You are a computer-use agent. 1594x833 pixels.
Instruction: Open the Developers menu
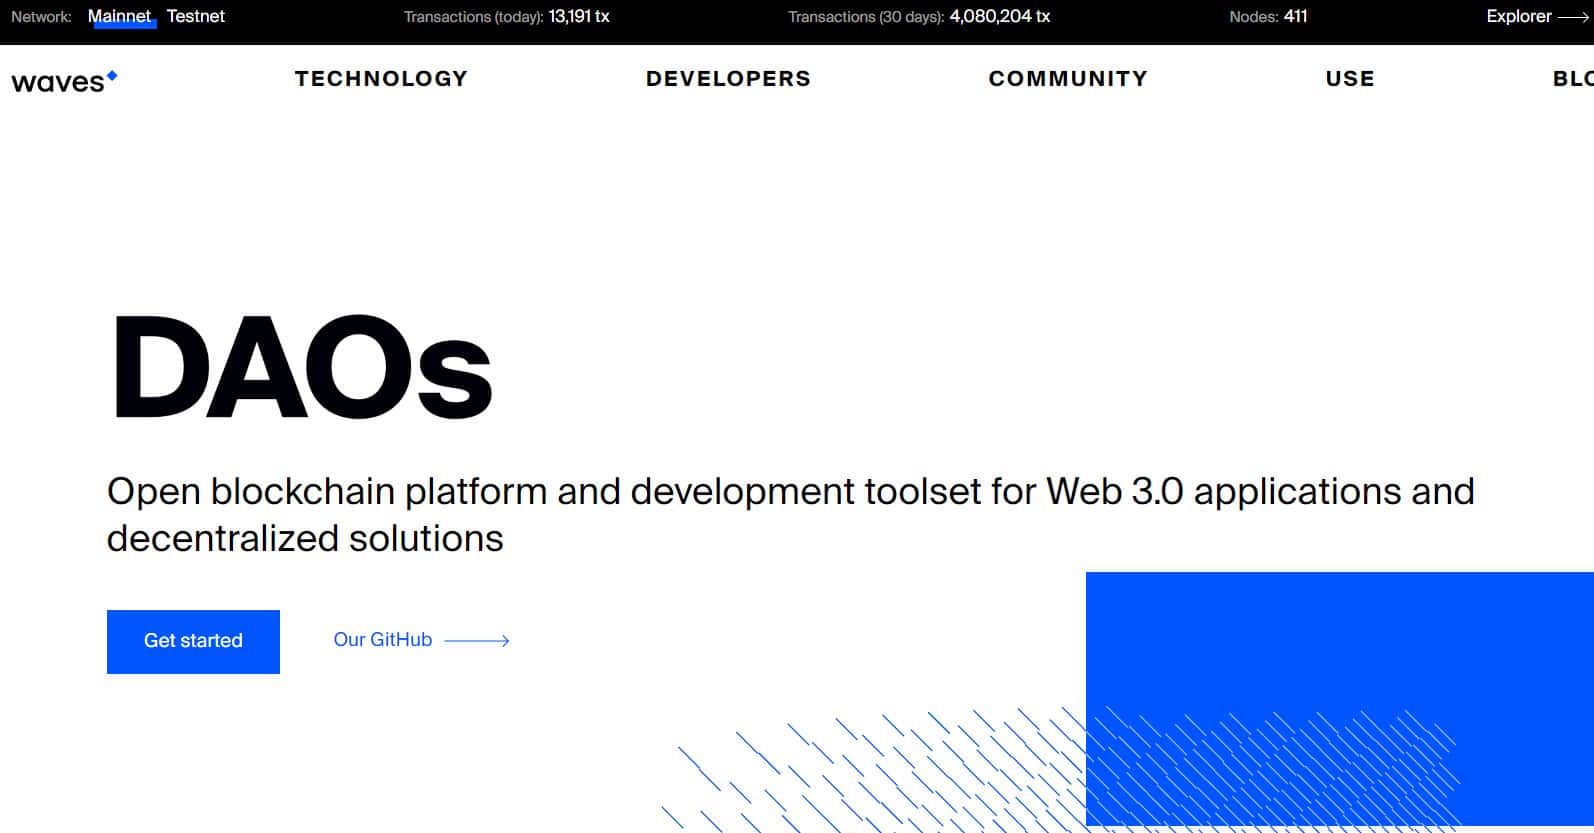(728, 79)
